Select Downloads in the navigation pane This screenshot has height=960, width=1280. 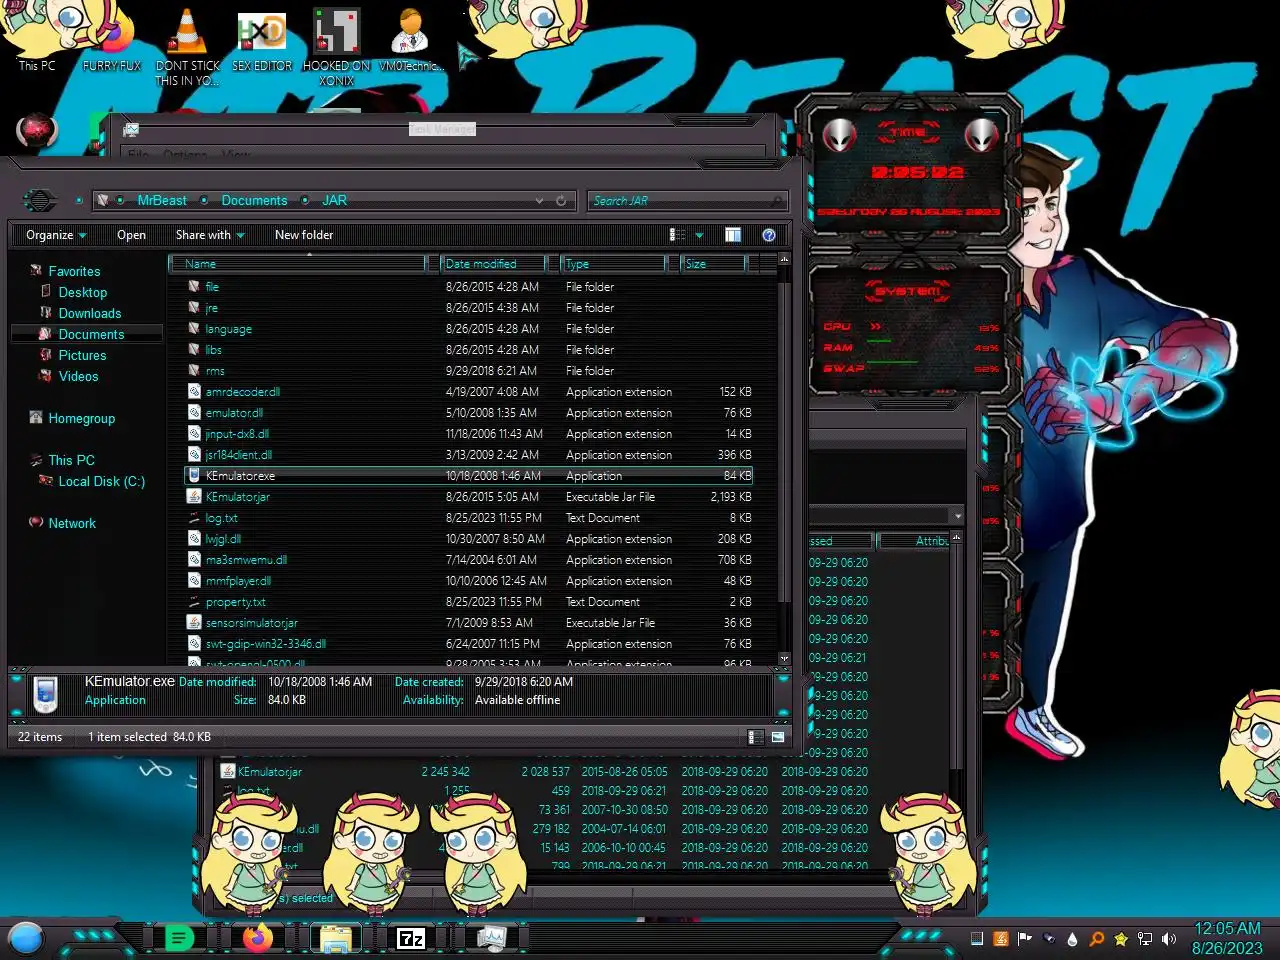(89, 313)
